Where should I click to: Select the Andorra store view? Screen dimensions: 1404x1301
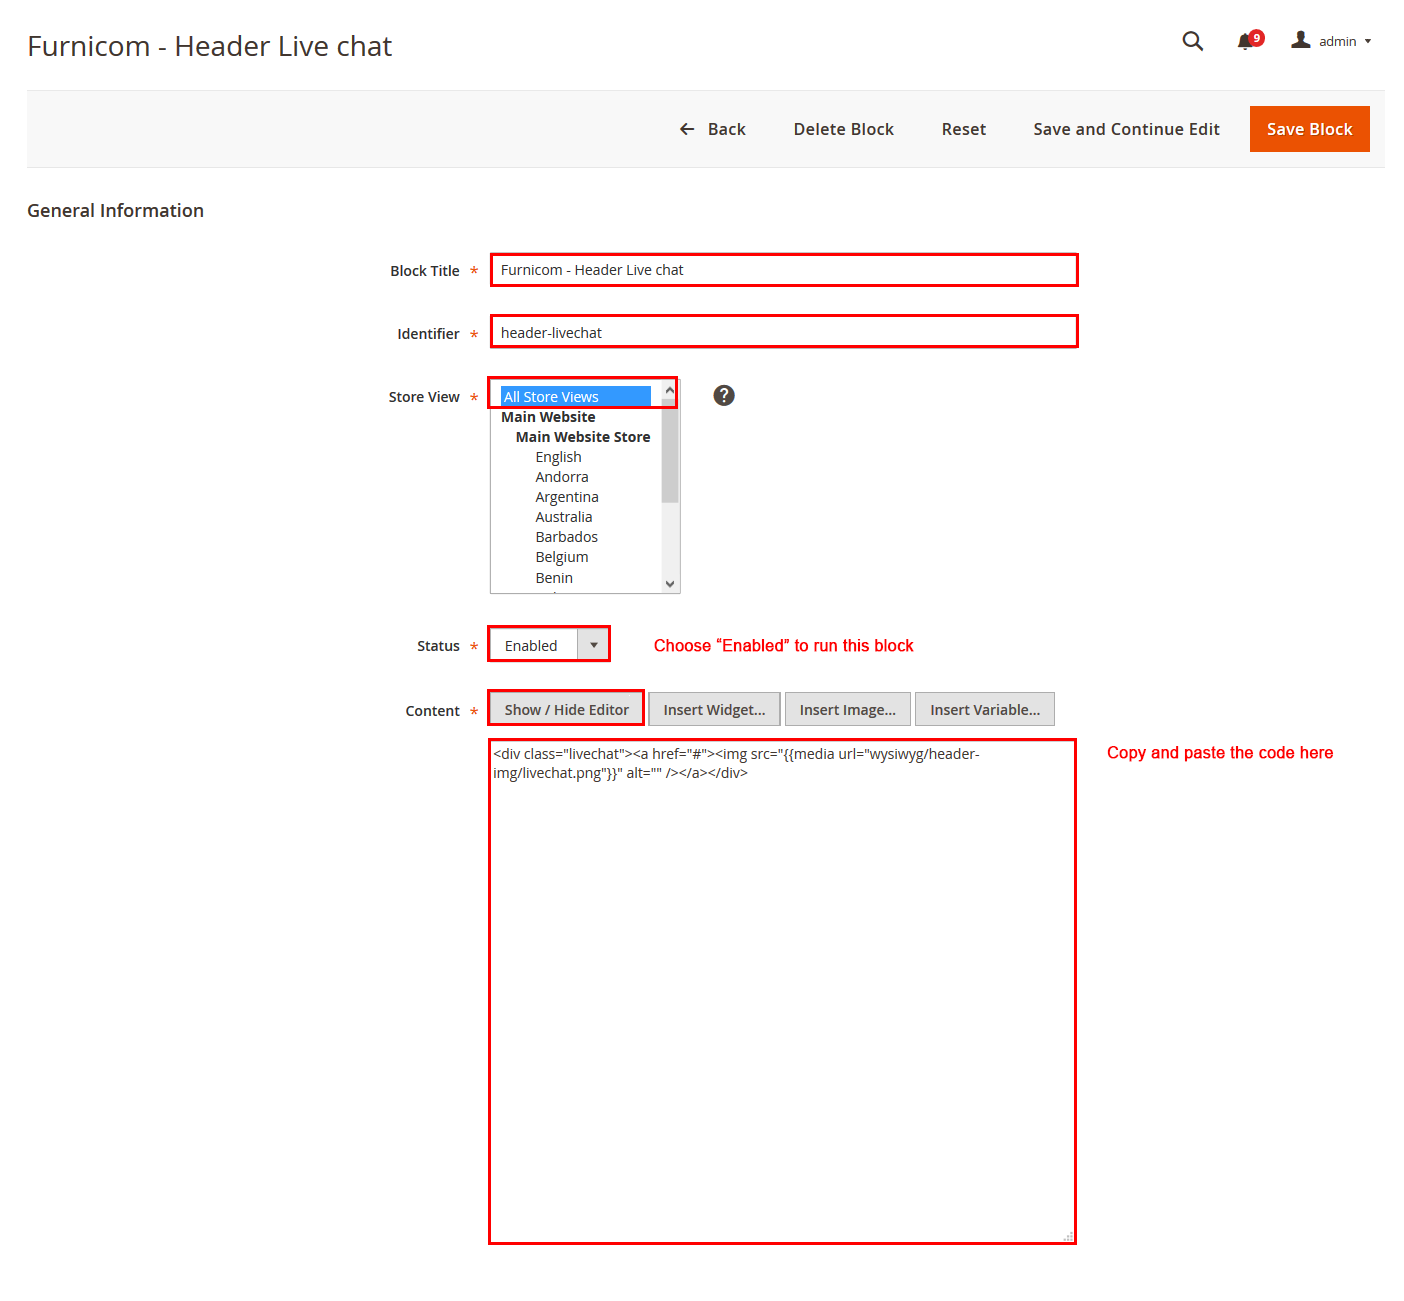click(x=562, y=477)
